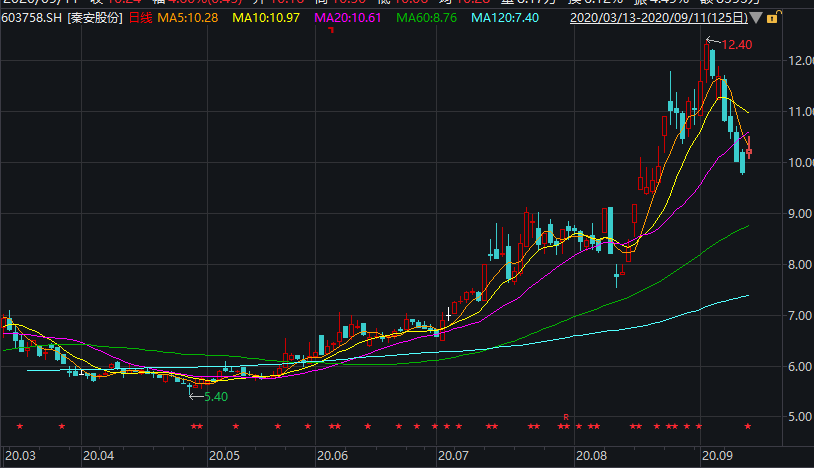
Task: Toggle the MA10:10.97 indicator label
Action: pos(266,18)
